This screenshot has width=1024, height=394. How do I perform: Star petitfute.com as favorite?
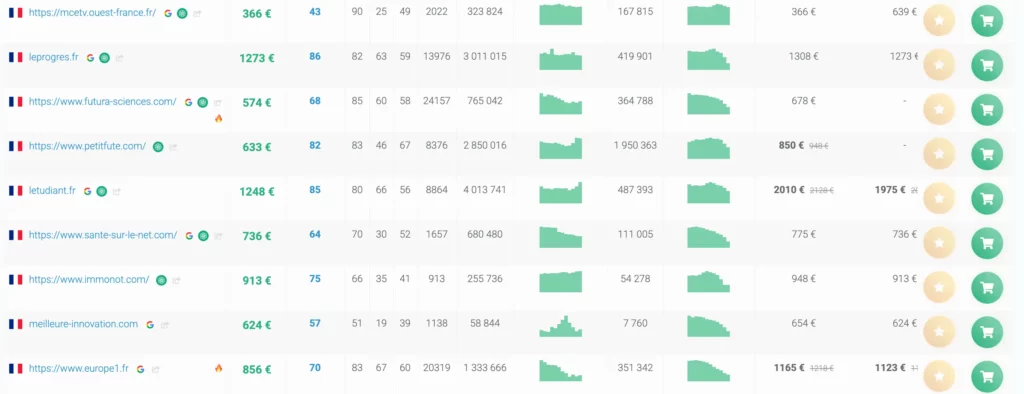(938, 154)
